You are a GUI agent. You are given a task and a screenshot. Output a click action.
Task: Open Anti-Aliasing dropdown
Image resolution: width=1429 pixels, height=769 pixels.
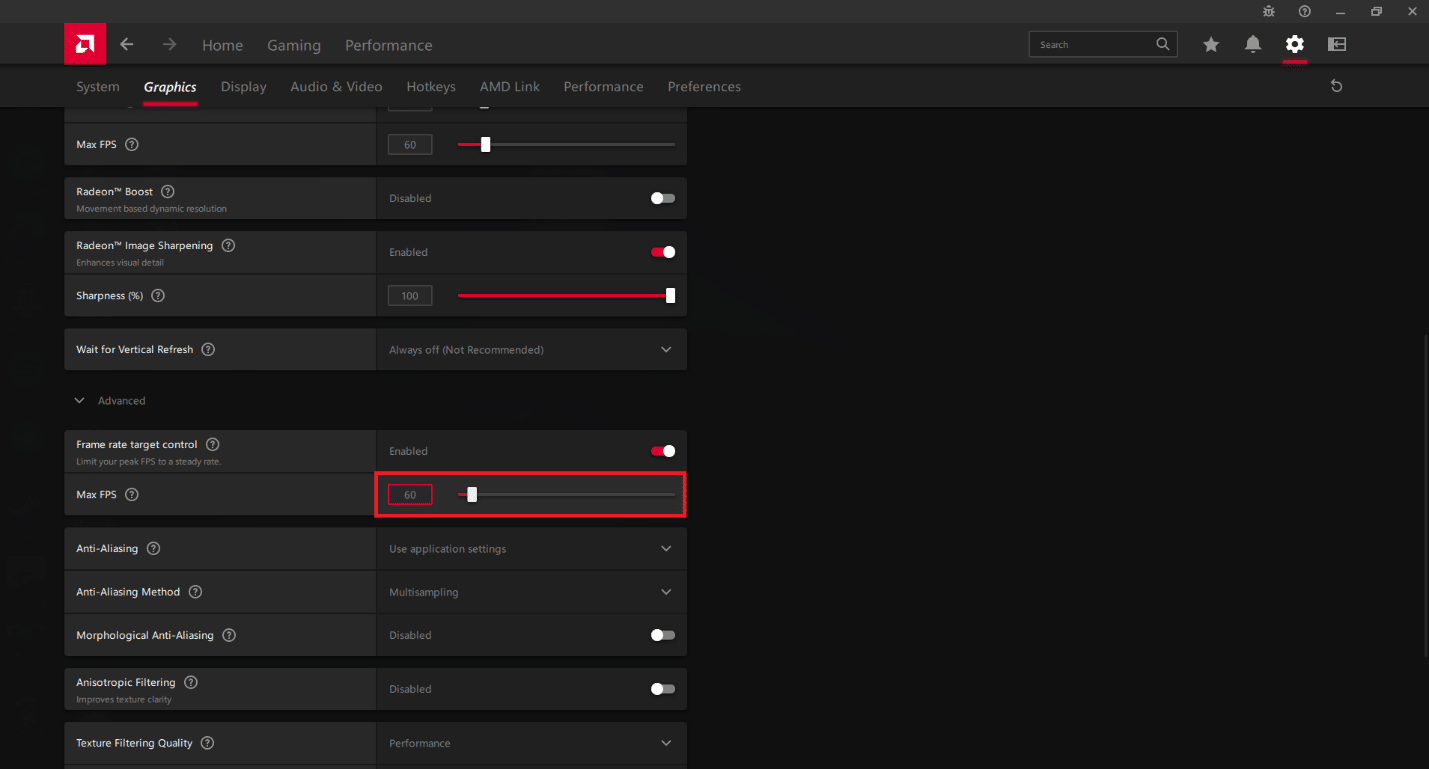click(531, 549)
